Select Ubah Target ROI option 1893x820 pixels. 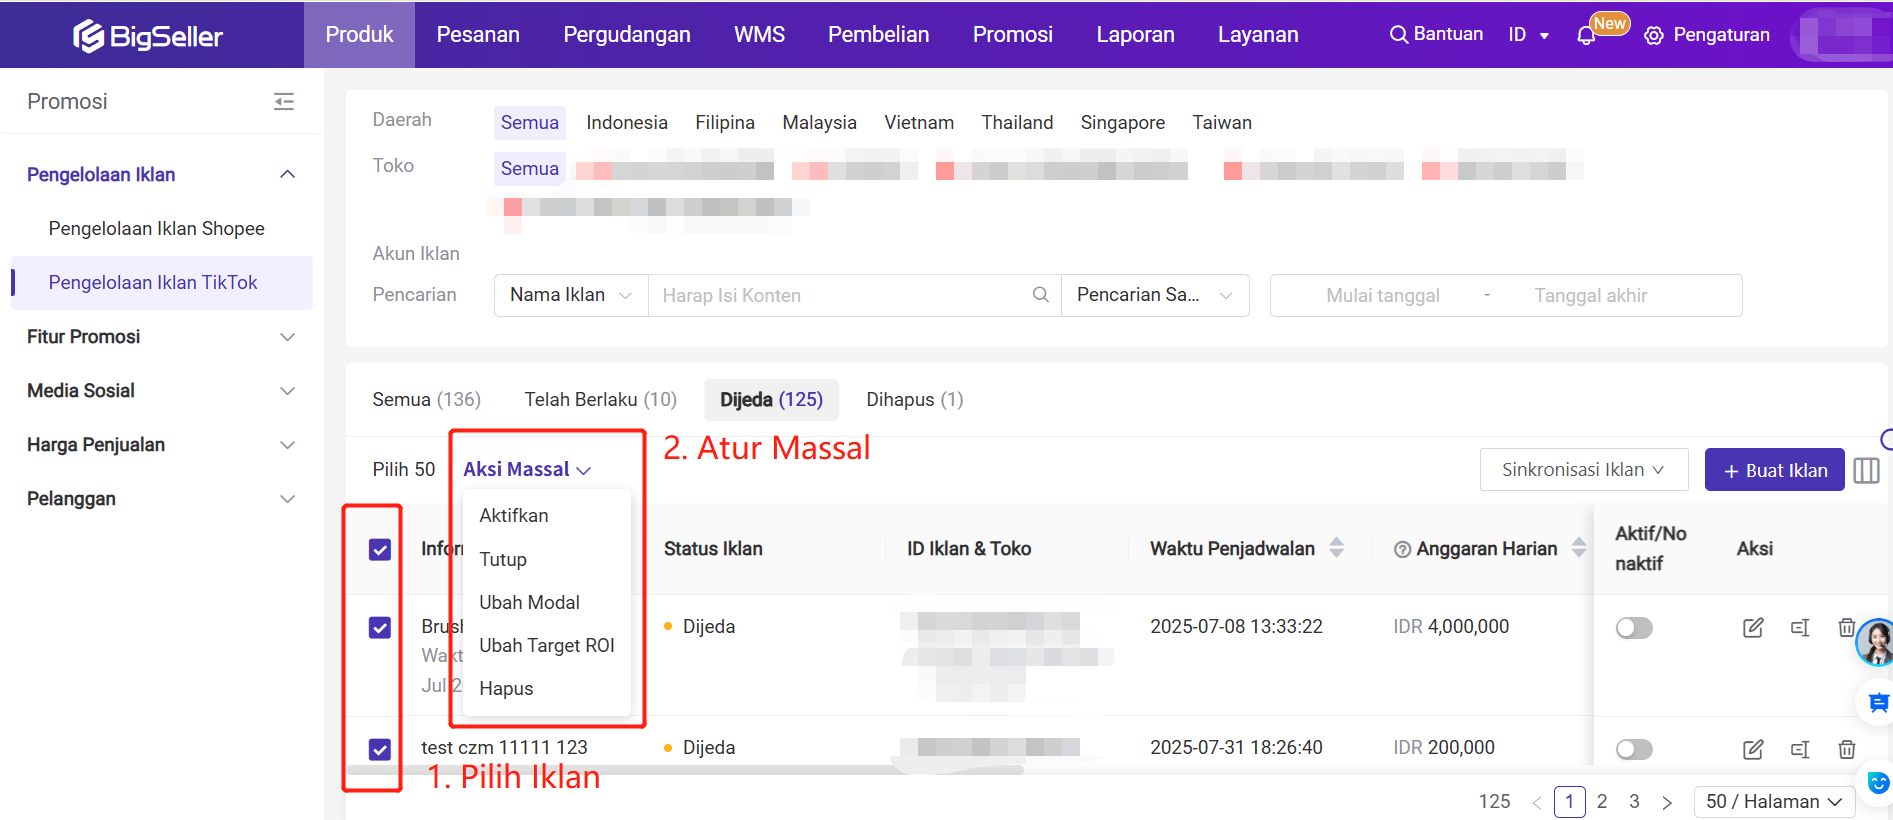547,646
